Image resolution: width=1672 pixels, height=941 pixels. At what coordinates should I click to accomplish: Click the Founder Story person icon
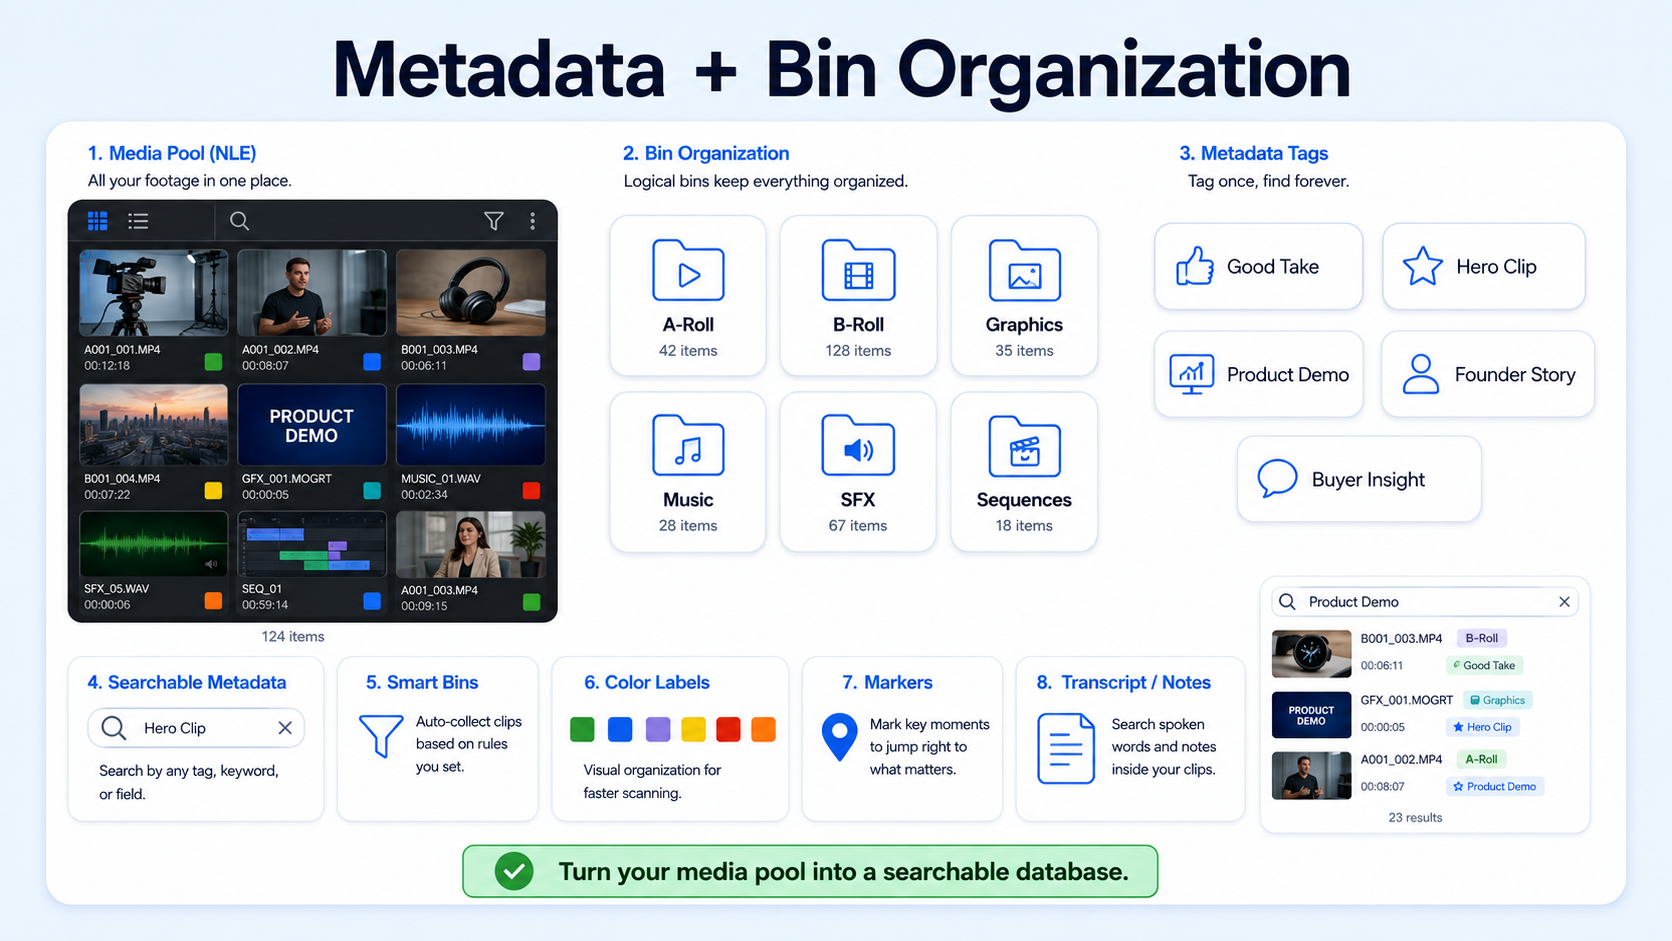click(1420, 374)
